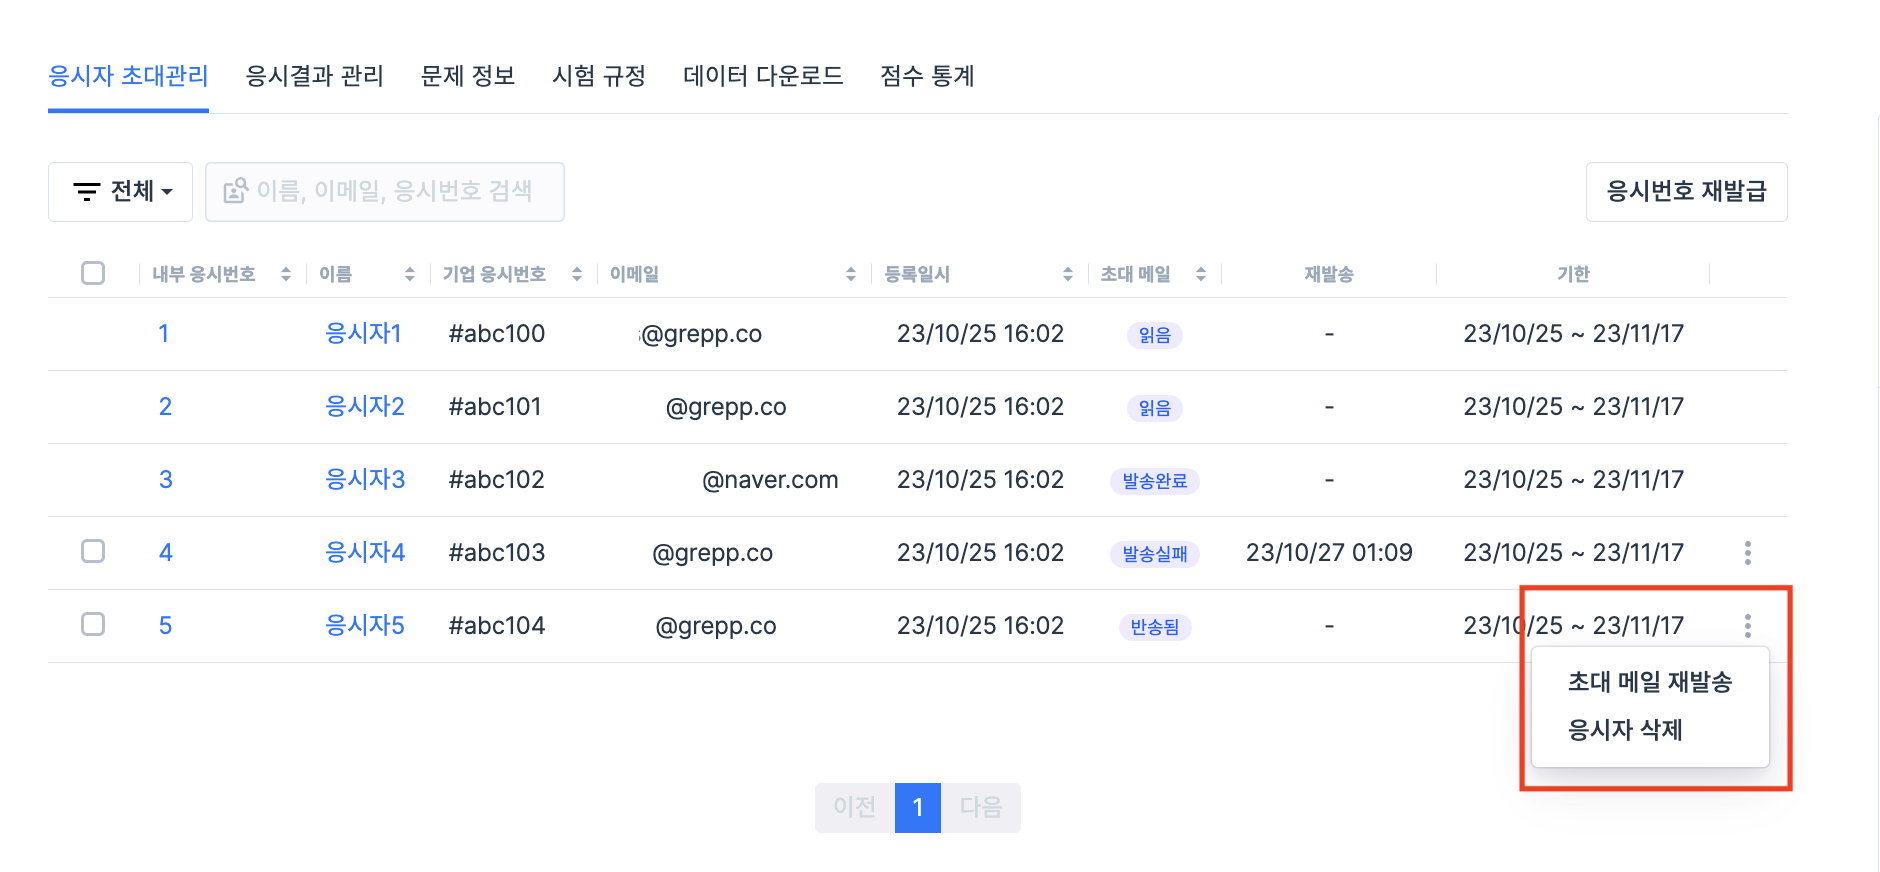Viewport: 1880px width, 872px height.
Task: Toggle the select-all header checkbox
Action: point(93,273)
